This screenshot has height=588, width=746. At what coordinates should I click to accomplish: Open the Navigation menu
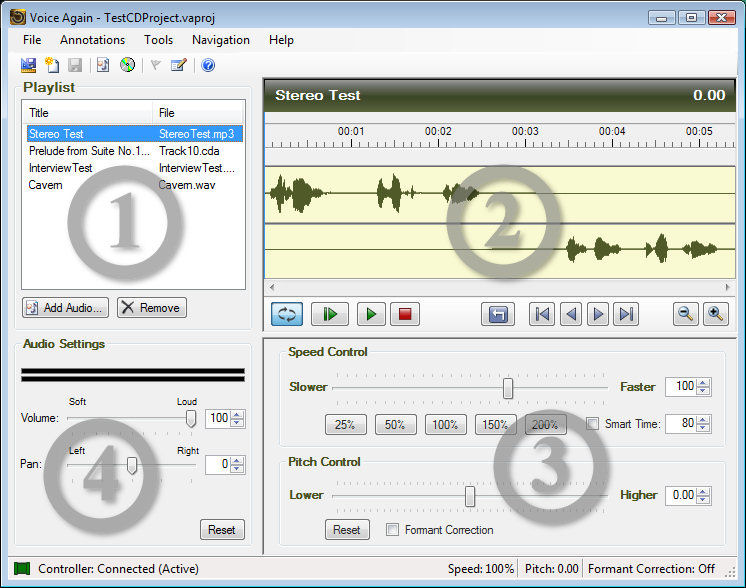point(221,40)
